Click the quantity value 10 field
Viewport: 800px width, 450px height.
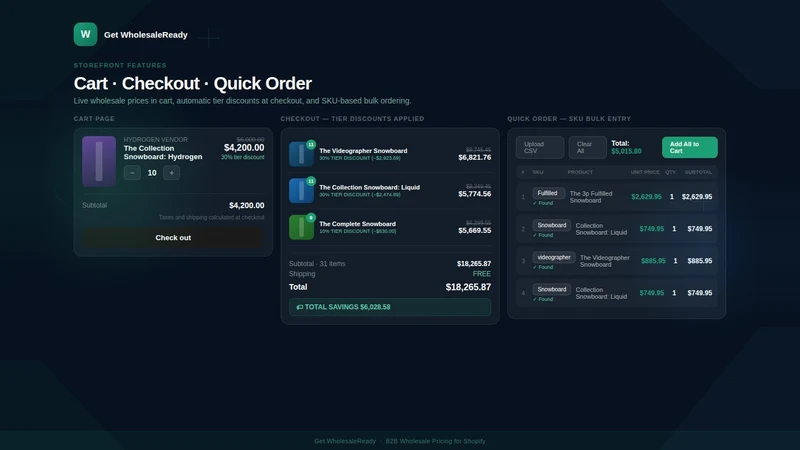[x=152, y=173]
